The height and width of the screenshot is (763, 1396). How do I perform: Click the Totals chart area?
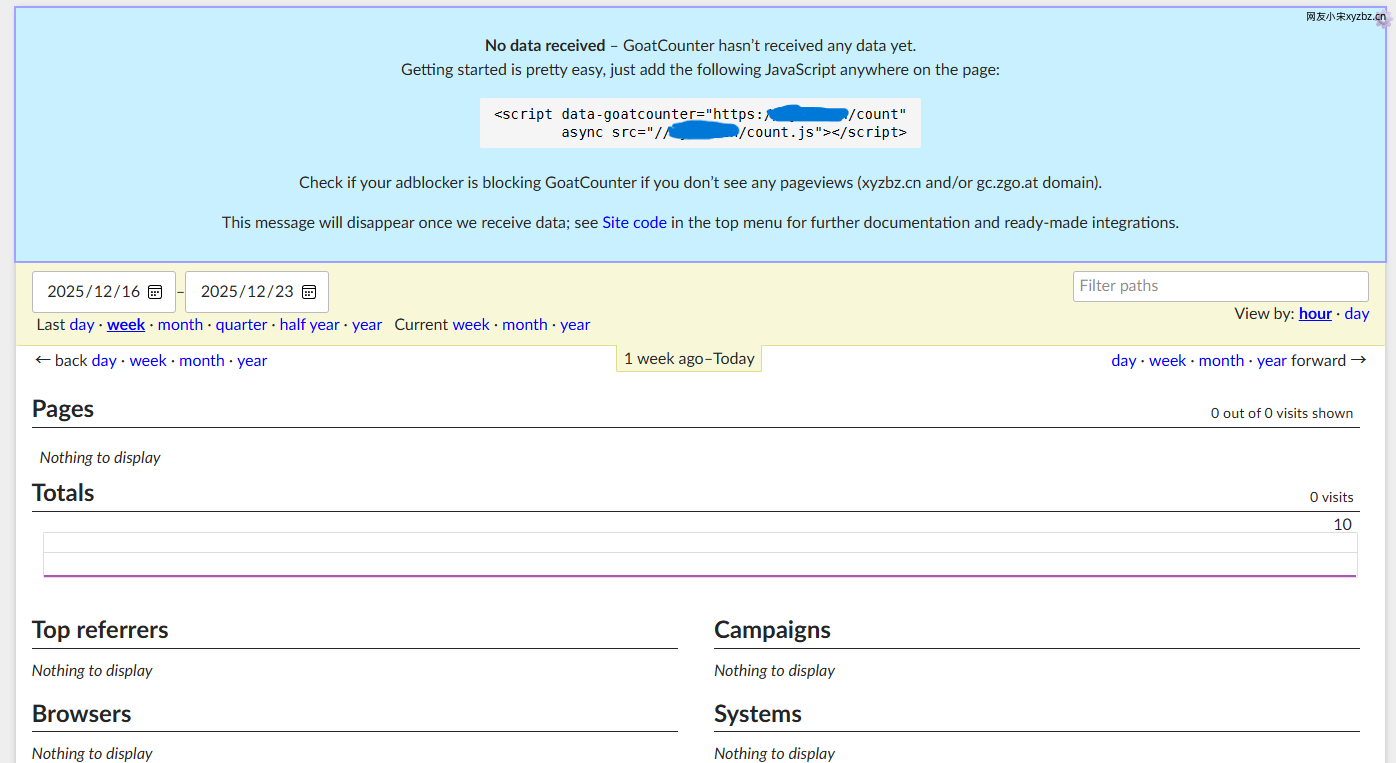click(700, 555)
